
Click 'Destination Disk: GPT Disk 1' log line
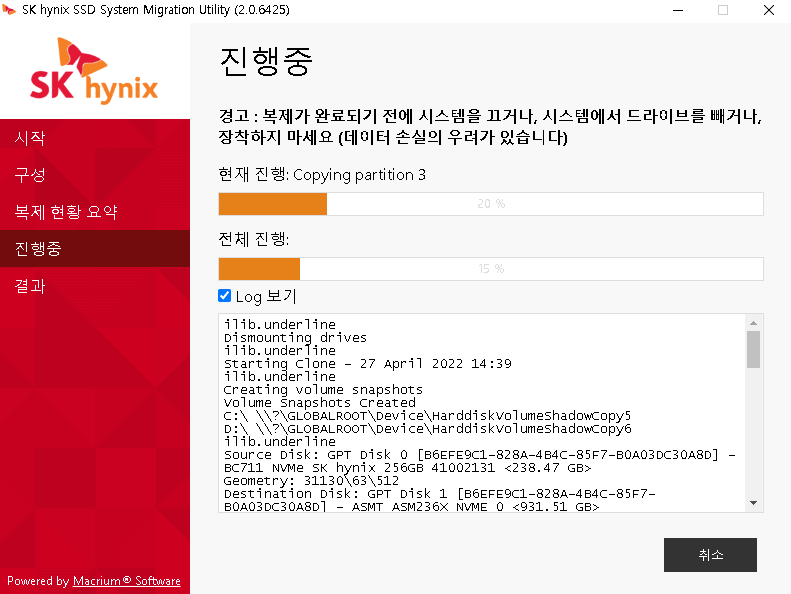point(439,494)
